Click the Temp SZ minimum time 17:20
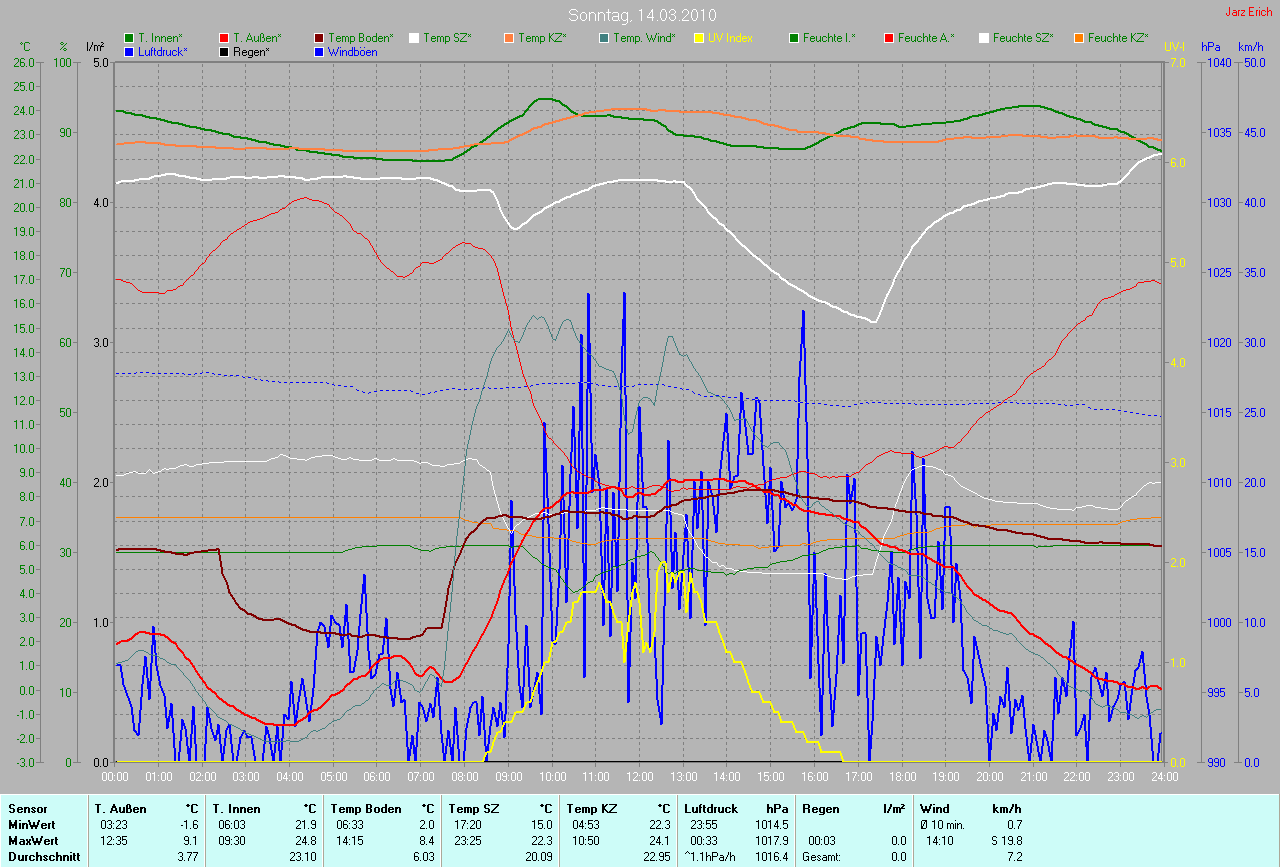The height and width of the screenshot is (867, 1280). click(x=467, y=825)
